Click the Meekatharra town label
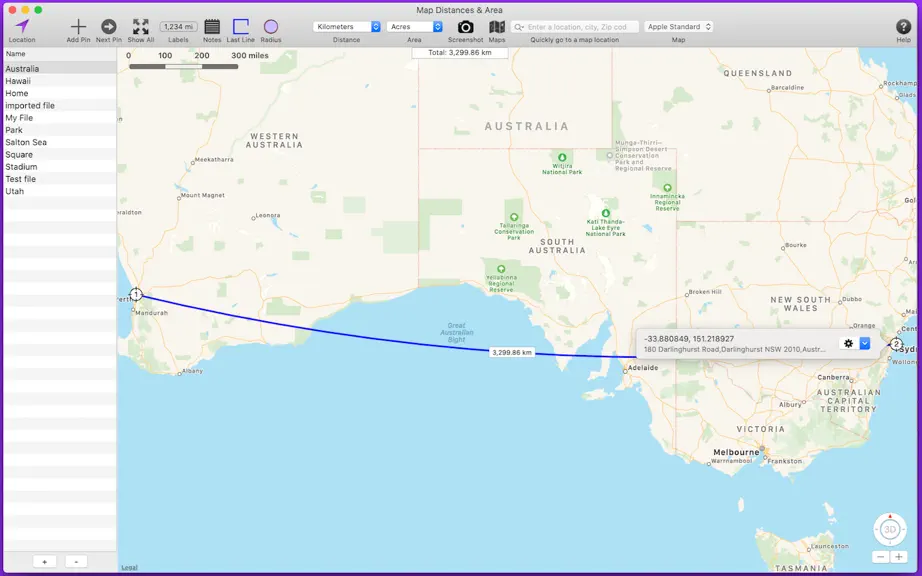Viewport: 922px width, 576px height. pos(214,159)
